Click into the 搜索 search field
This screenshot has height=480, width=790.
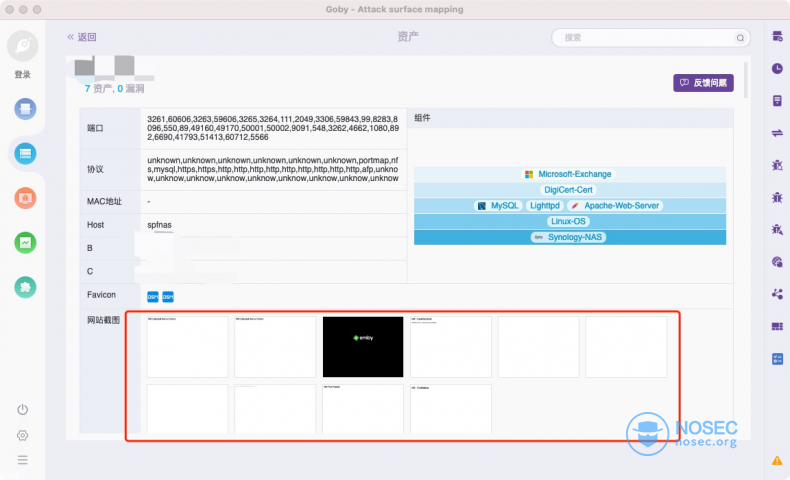[650, 37]
